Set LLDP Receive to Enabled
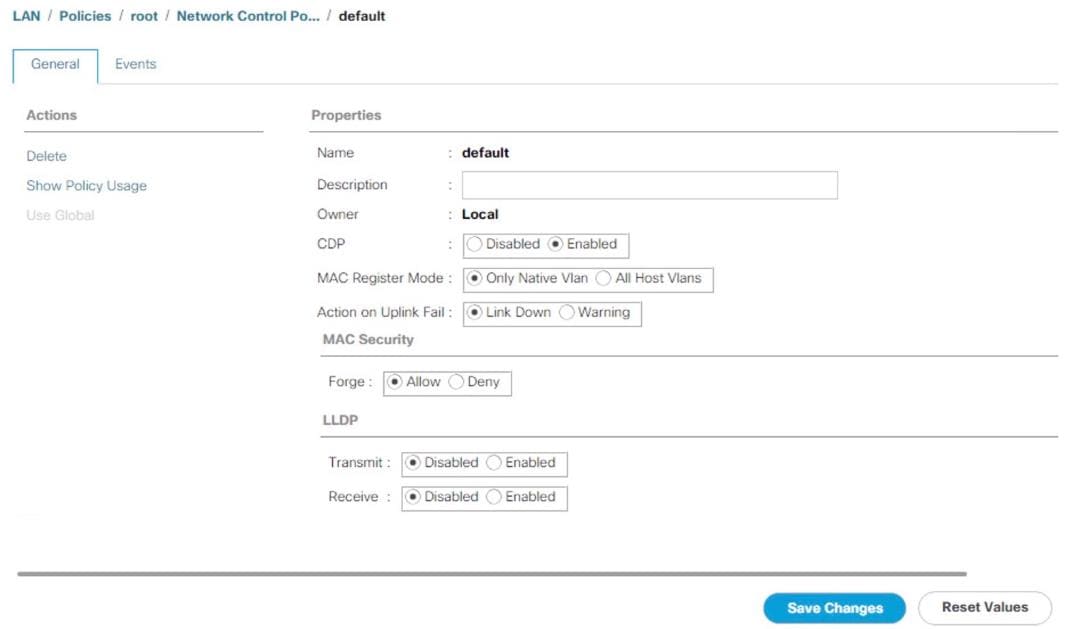 [493, 497]
